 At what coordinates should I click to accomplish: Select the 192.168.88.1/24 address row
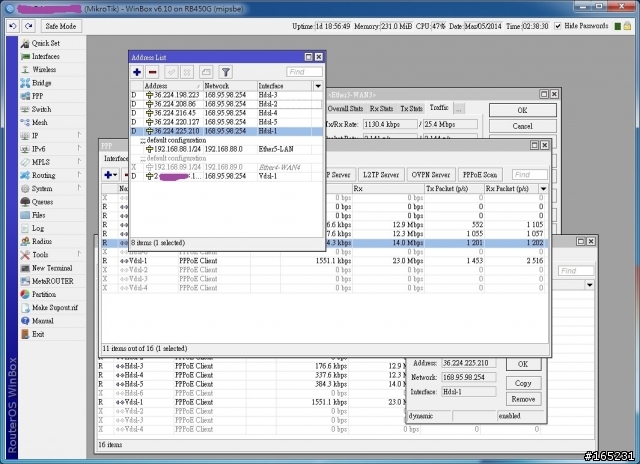[x=226, y=149]
